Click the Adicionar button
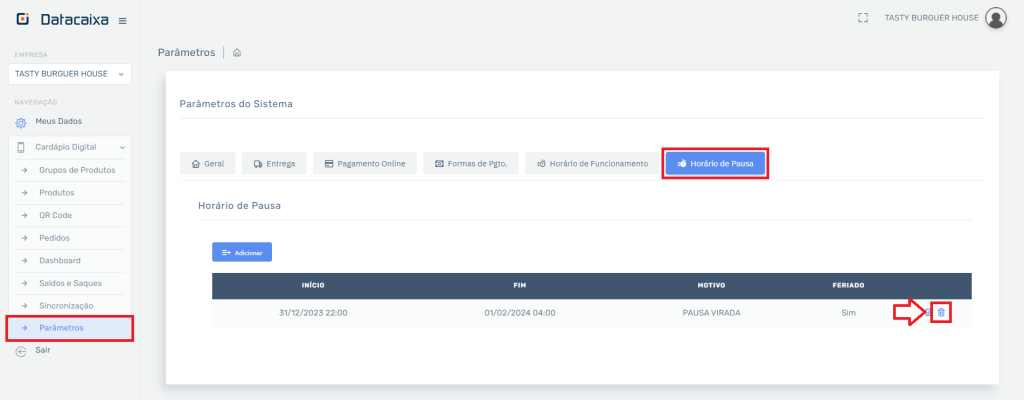Screen dimensions: 1024x400 (242, 253)
